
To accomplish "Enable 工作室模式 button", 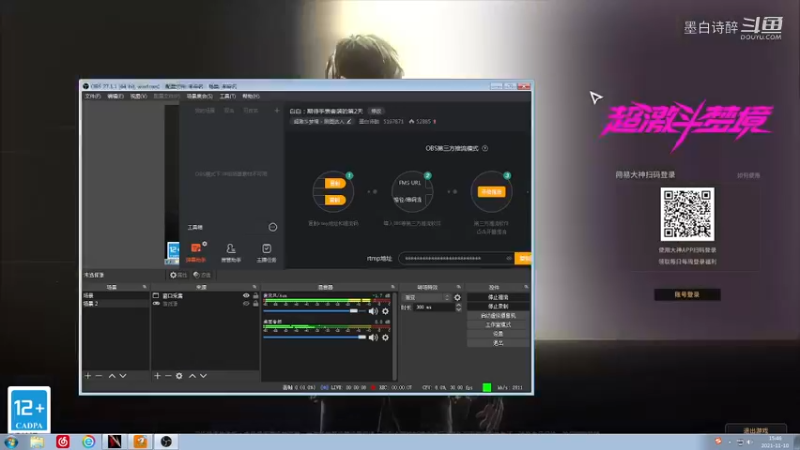I will (x=498, y=324).
